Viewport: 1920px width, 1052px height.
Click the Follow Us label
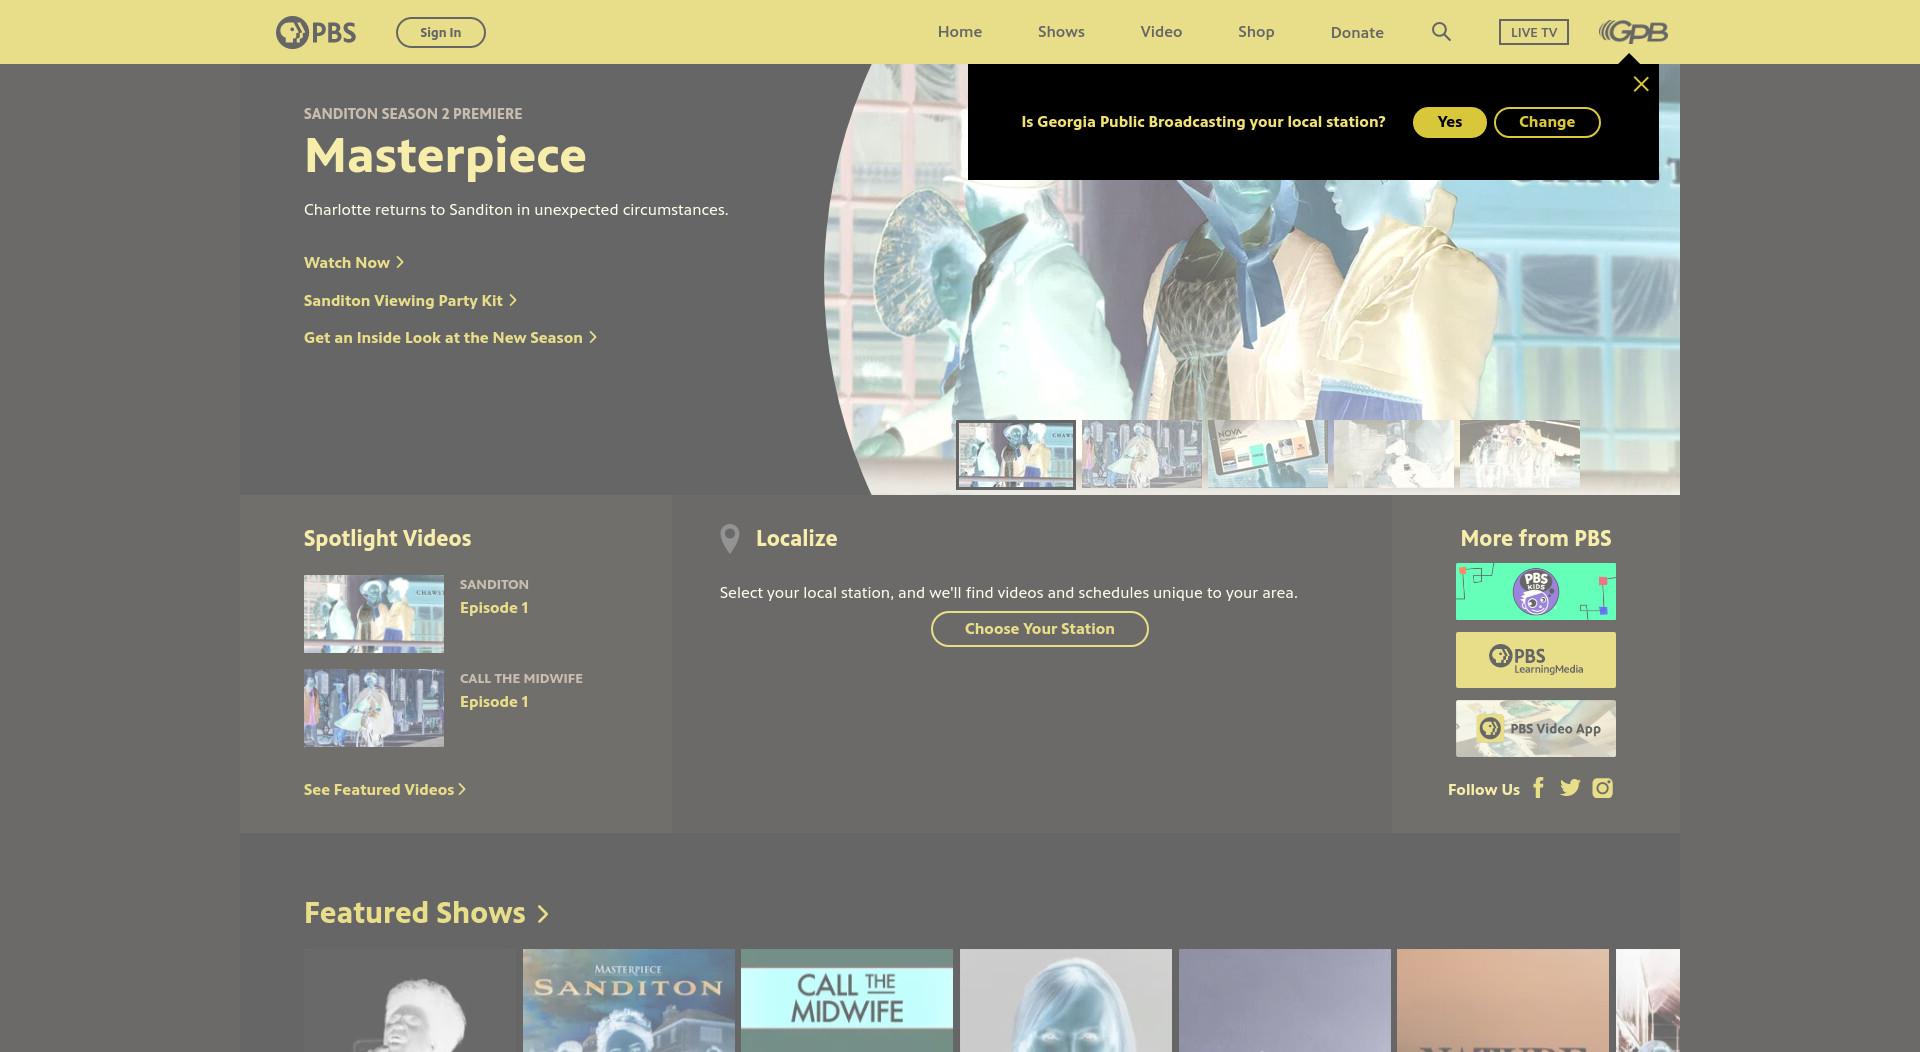(1484, 790)
